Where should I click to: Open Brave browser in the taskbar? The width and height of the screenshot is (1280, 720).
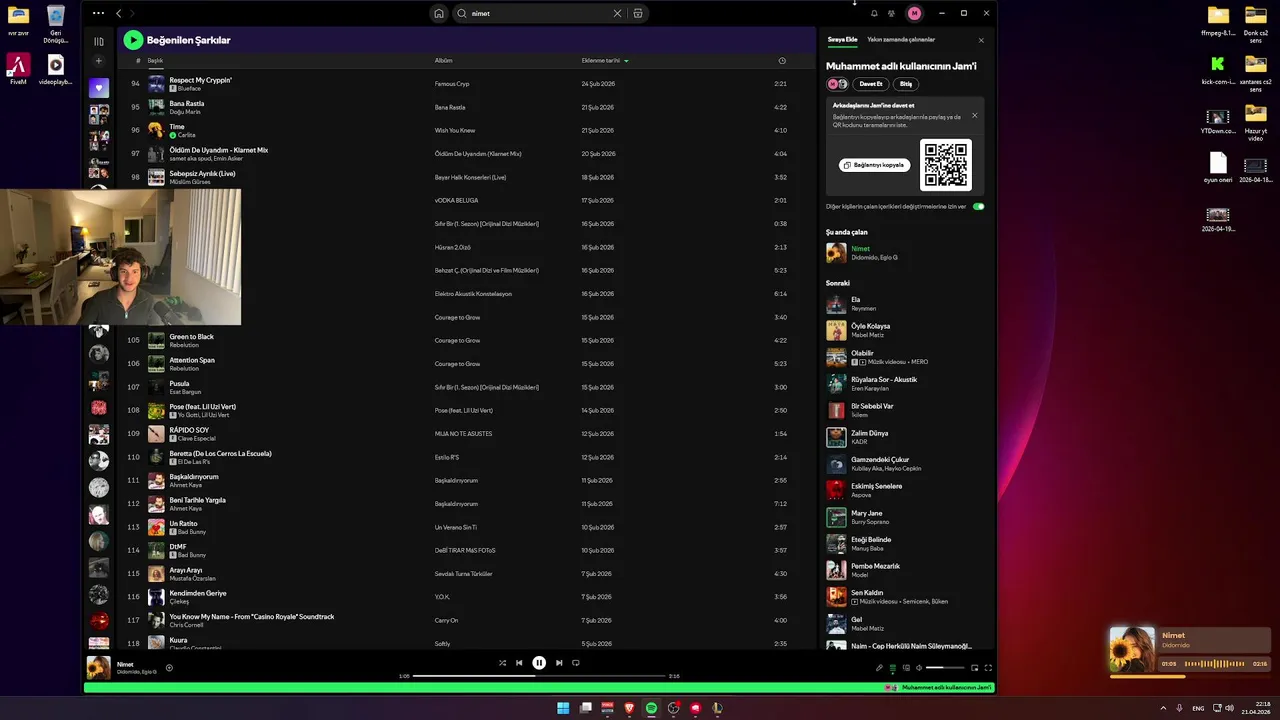pos(629,708)
